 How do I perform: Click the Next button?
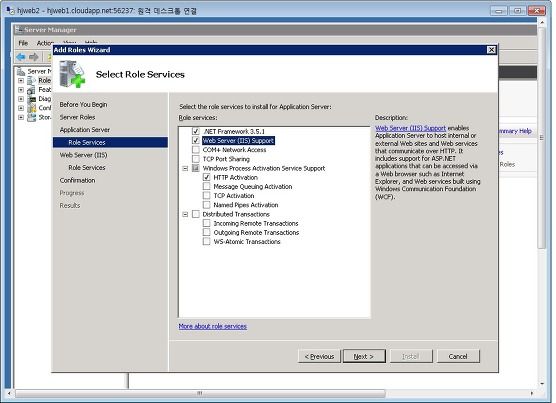[x=364, y=356]
